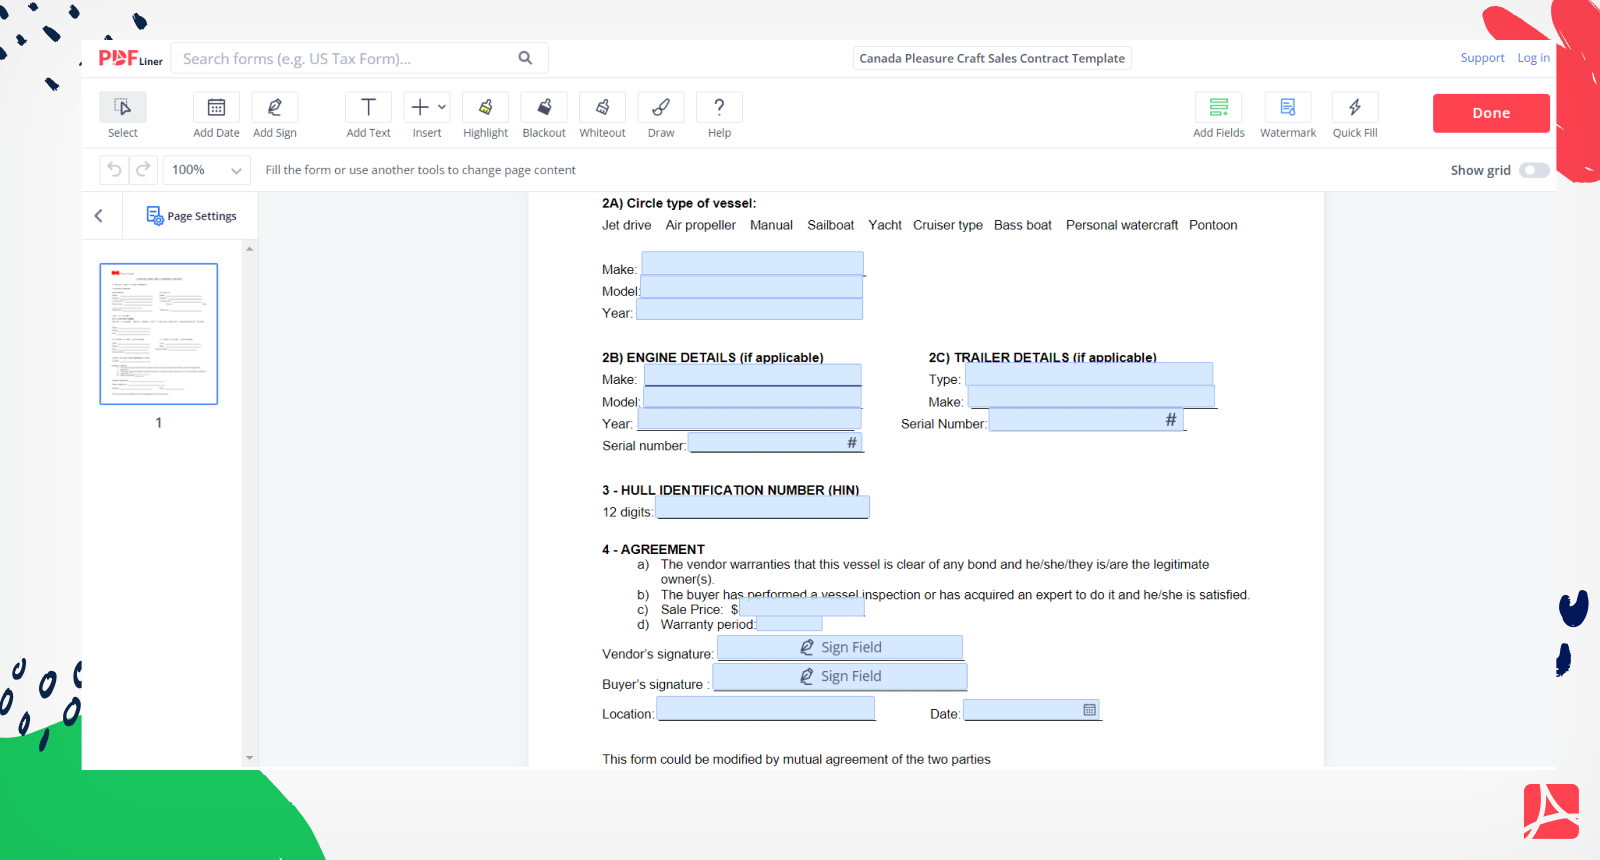Select the Select tool
This screenshot has width=1600, height=860.
(x=123, y=115)
